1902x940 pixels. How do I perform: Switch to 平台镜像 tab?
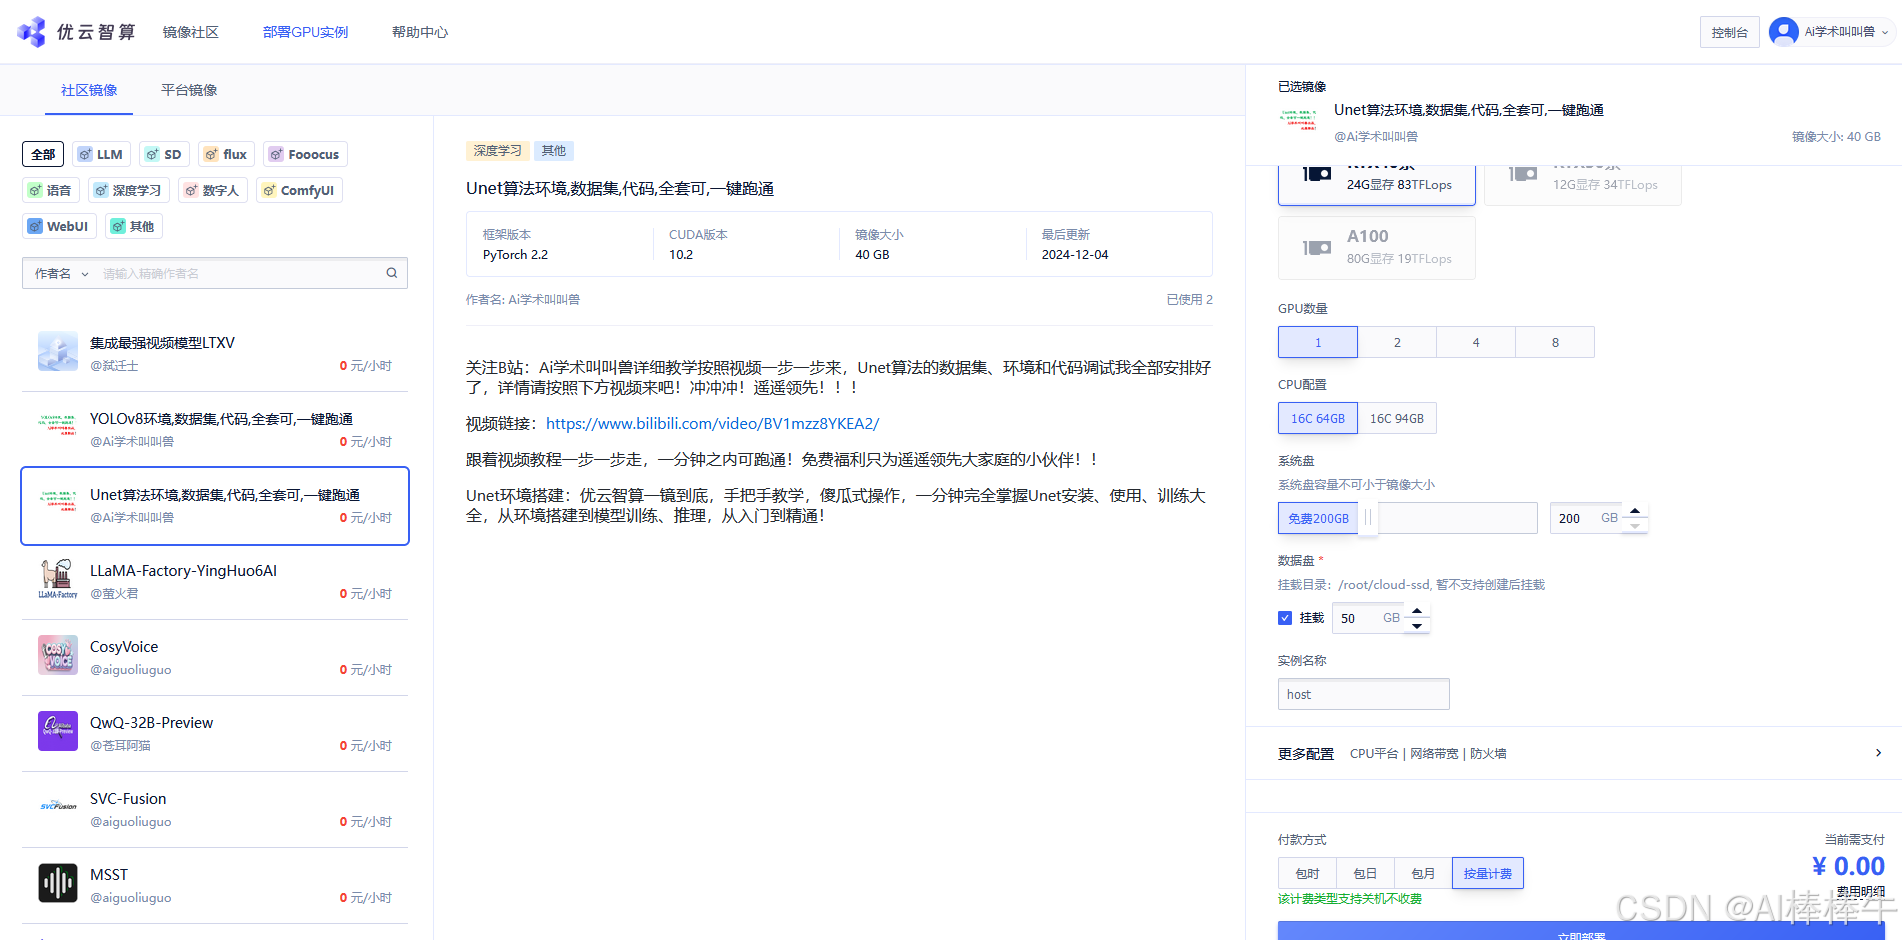pyautogui.click(x=189, y=90)
